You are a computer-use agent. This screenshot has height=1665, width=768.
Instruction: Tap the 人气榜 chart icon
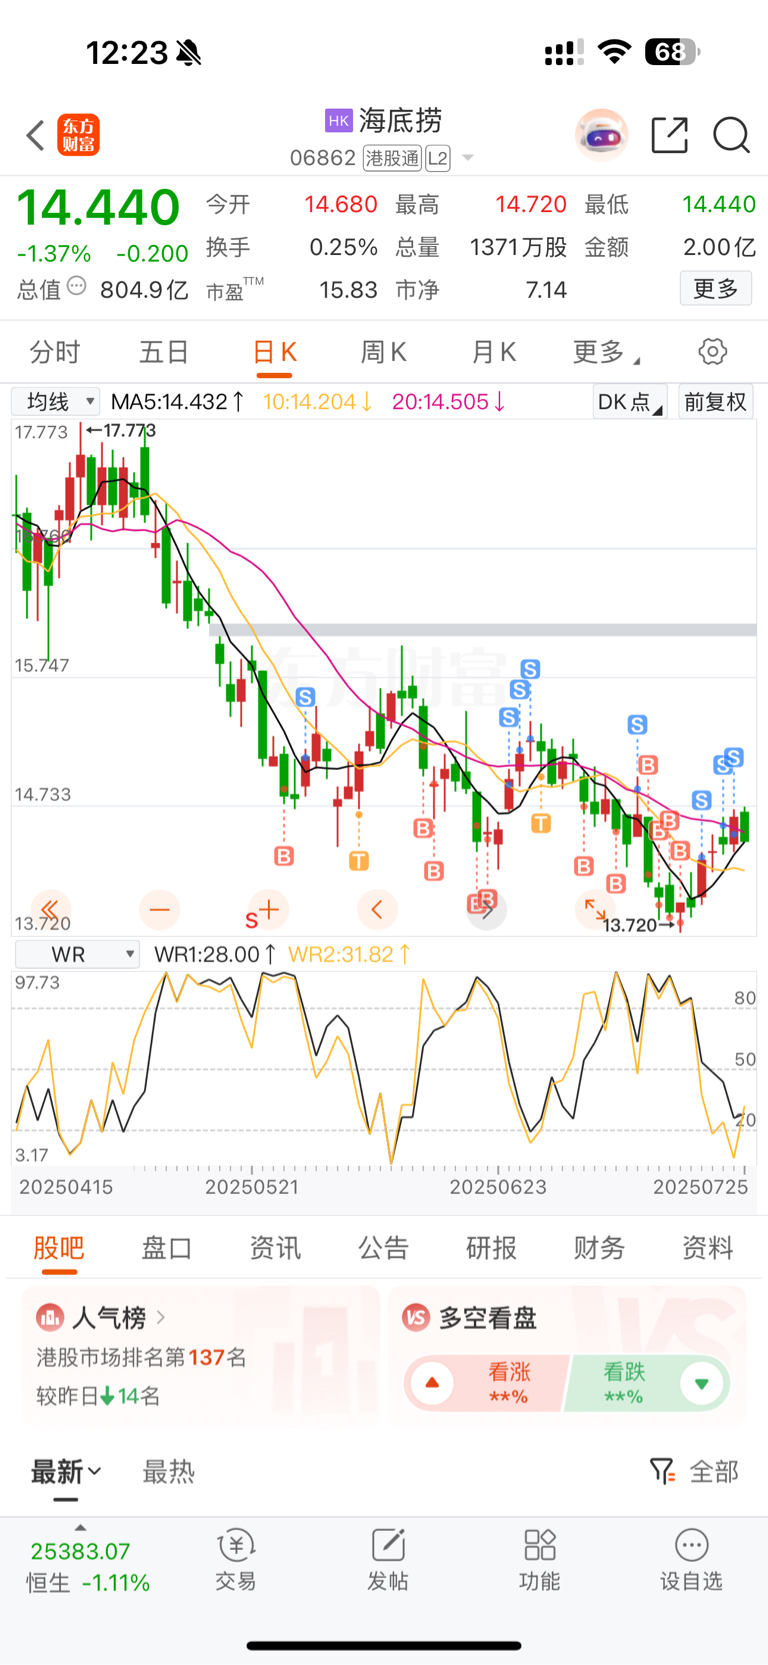(50, 1317)
